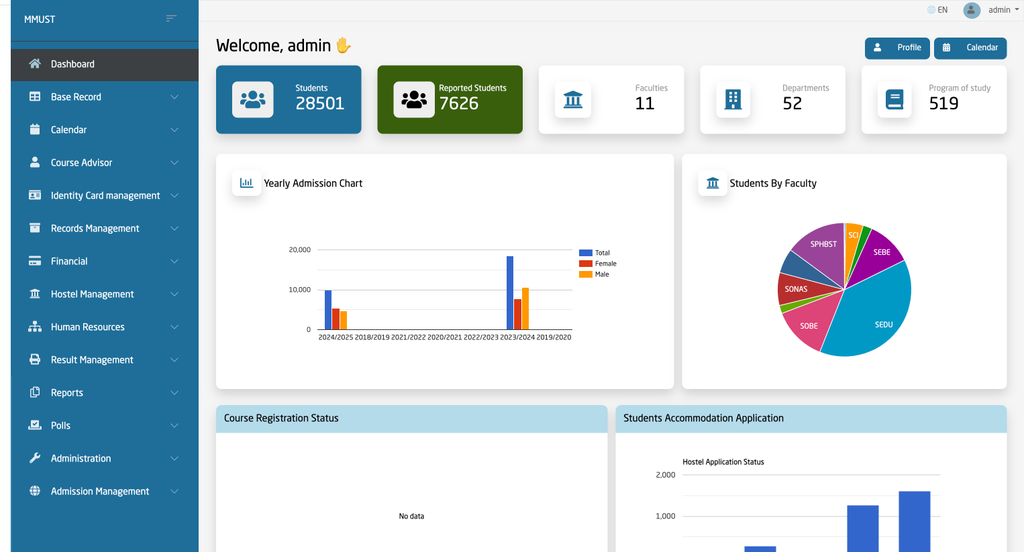Viewport: 1024px width, 552px height.
Task: Click the Students card people icon
Action: [253, 100]
